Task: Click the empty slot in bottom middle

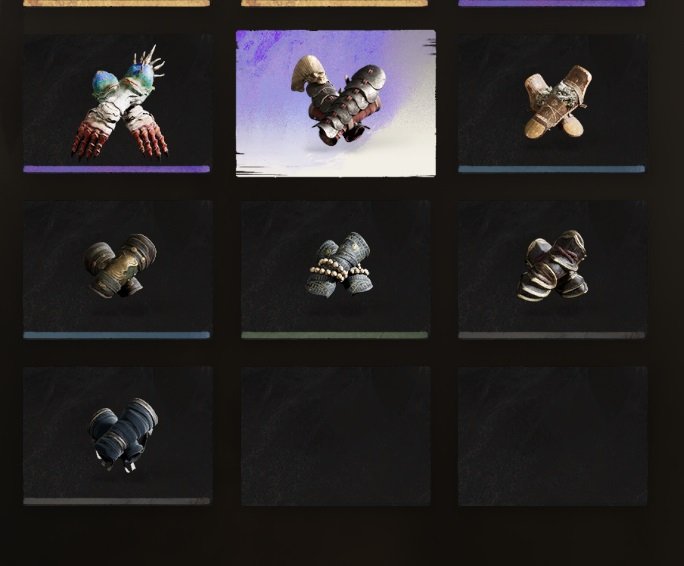Action: (x=335, y=436)
